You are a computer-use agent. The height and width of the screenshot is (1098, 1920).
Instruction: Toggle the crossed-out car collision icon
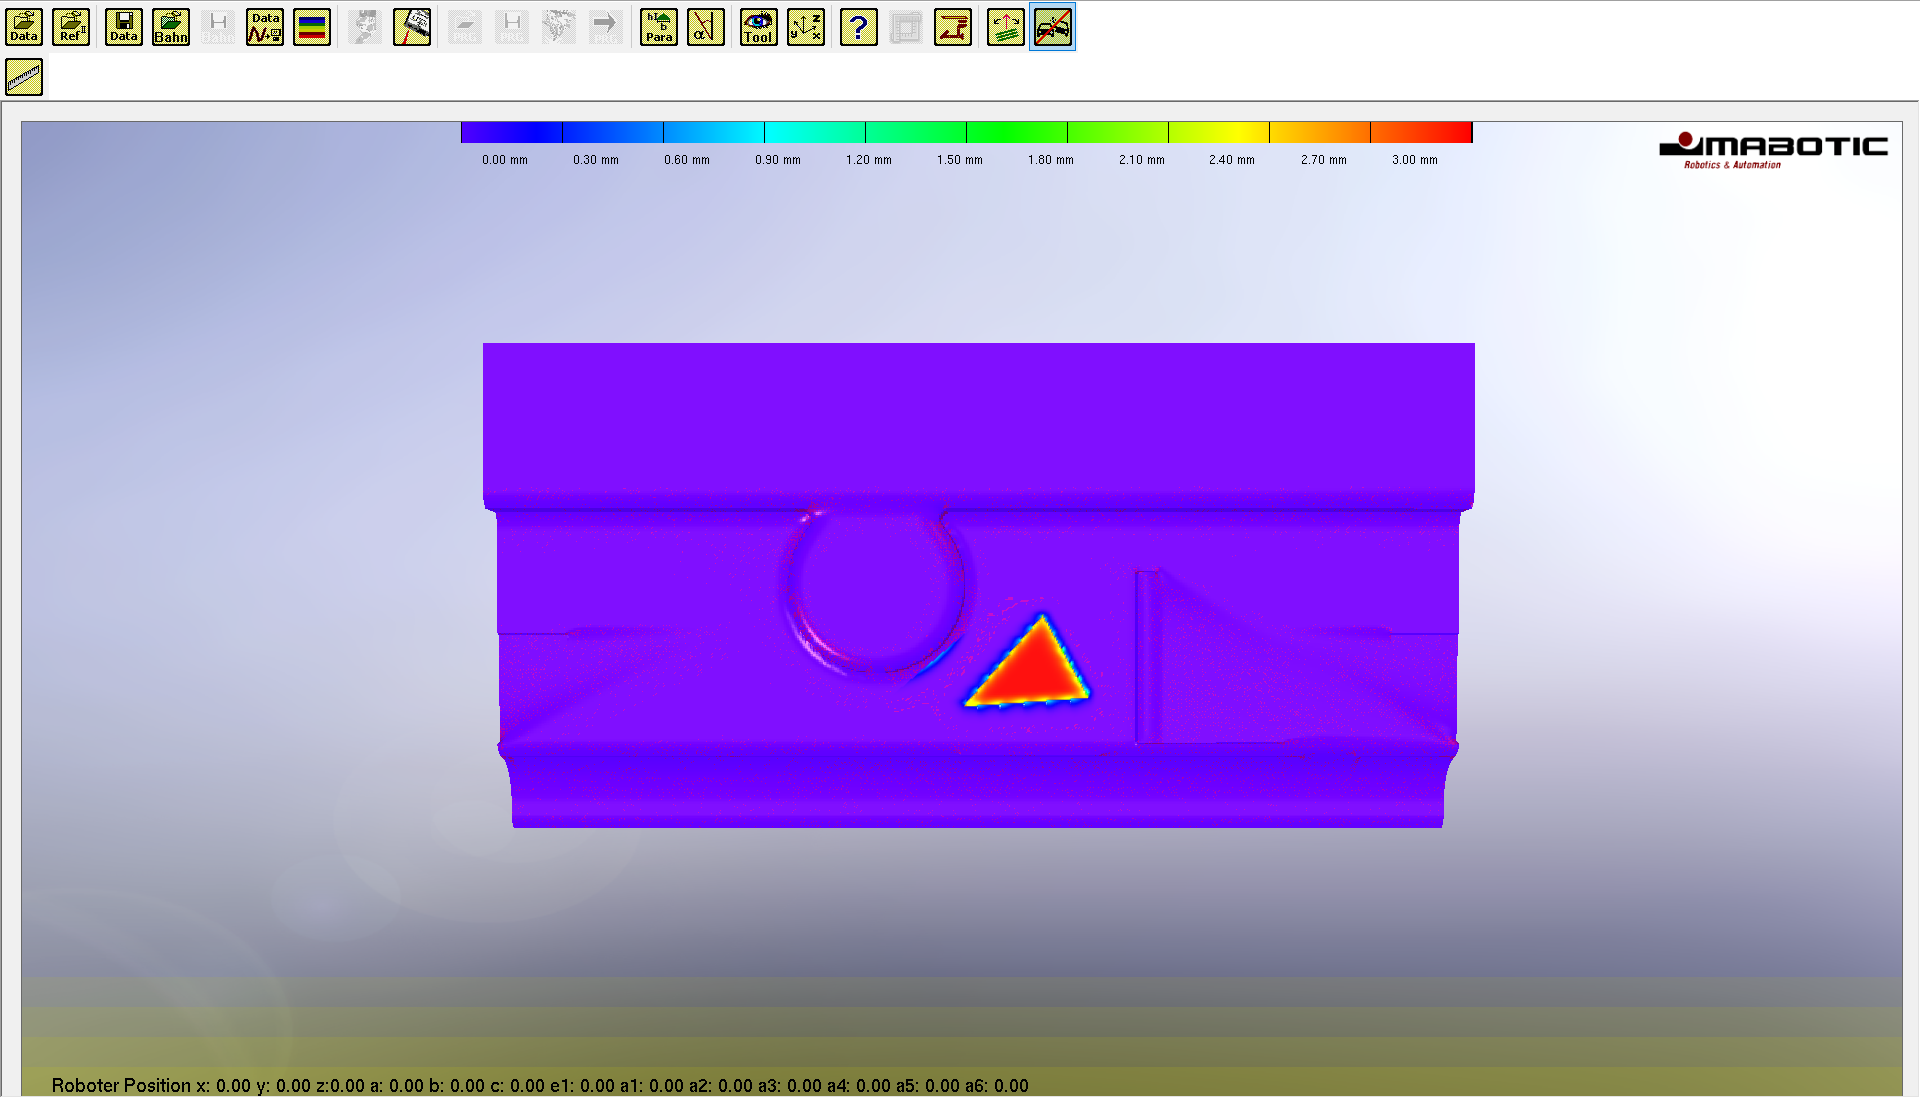click(1053, 27)
